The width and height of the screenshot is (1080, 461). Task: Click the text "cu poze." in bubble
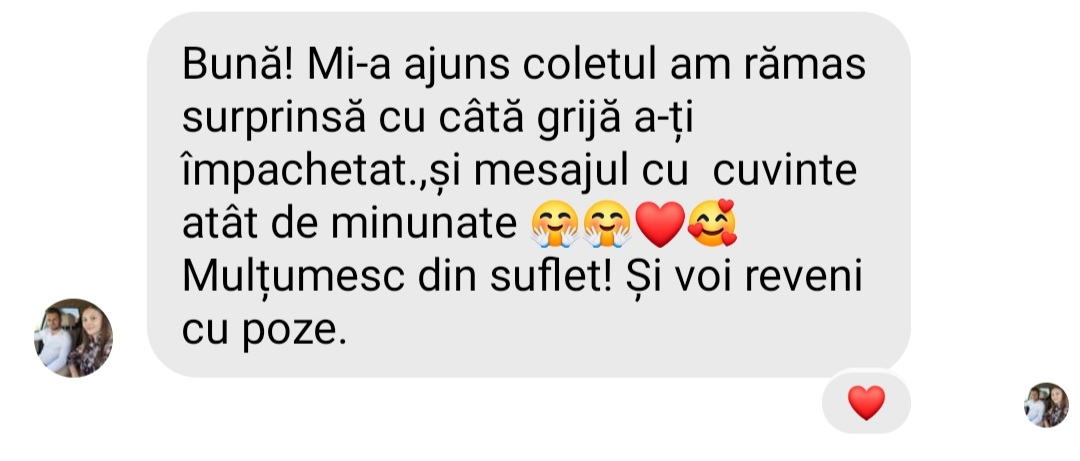pos(264,332)
